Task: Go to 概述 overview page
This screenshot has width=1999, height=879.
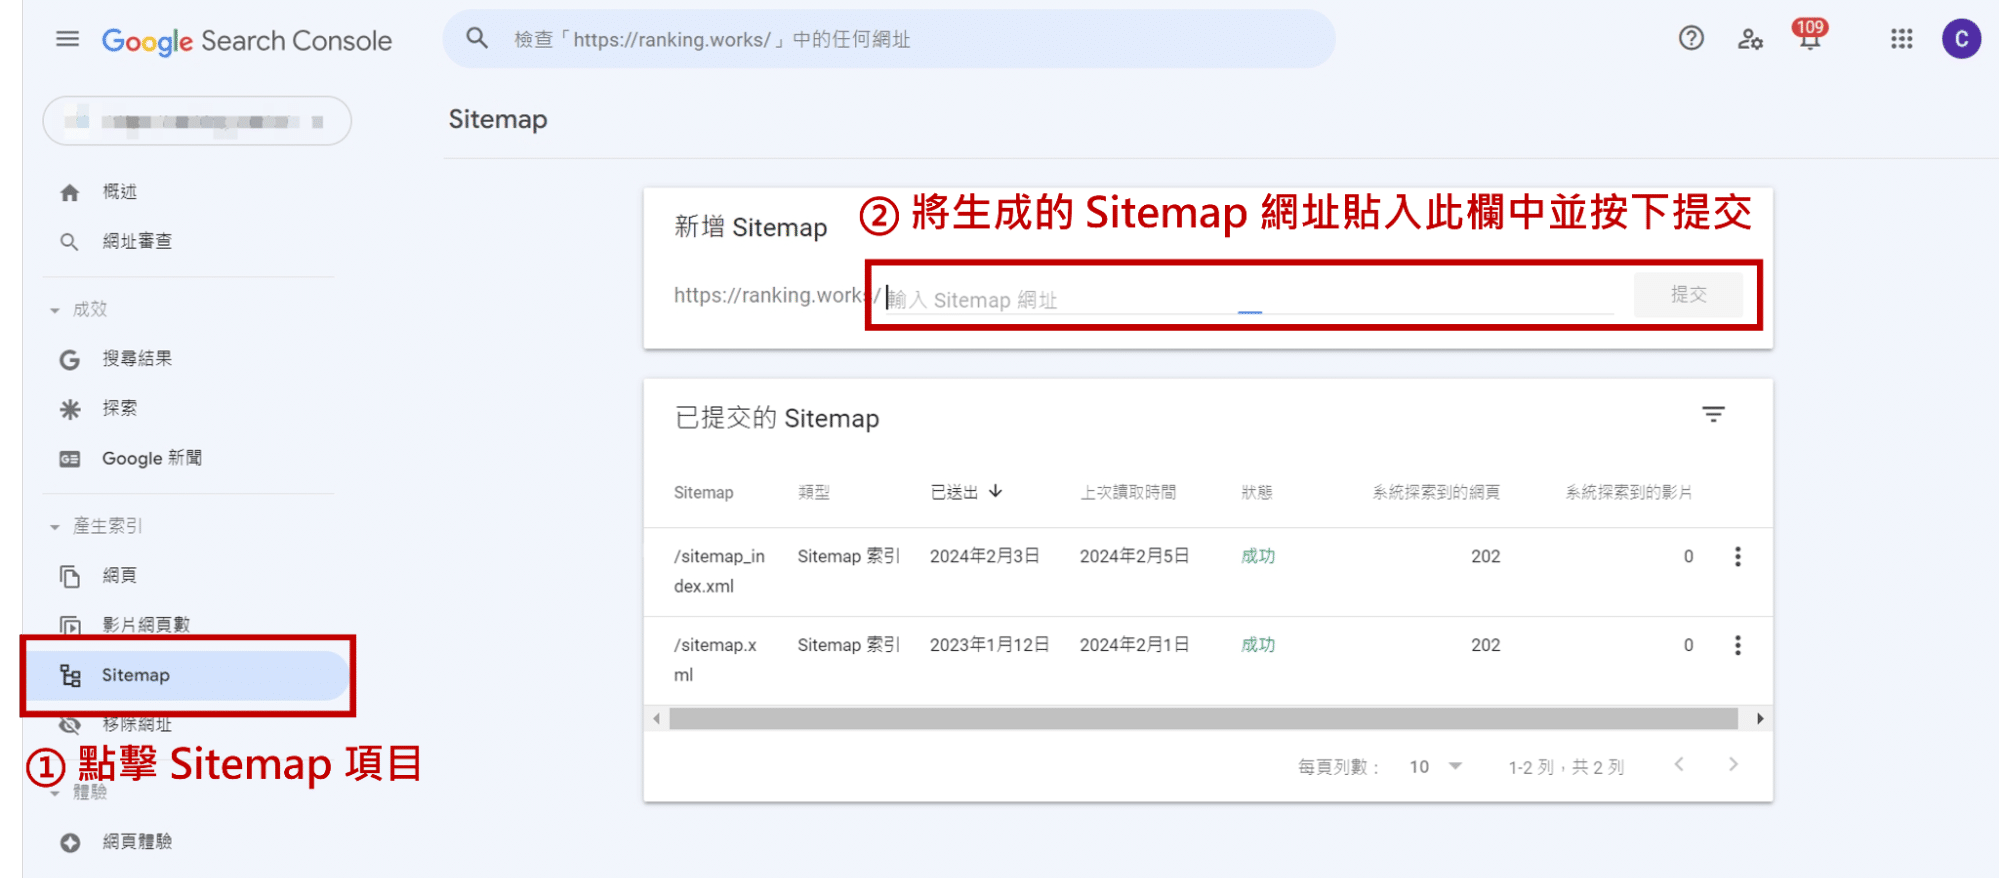Action: [119, 192]
